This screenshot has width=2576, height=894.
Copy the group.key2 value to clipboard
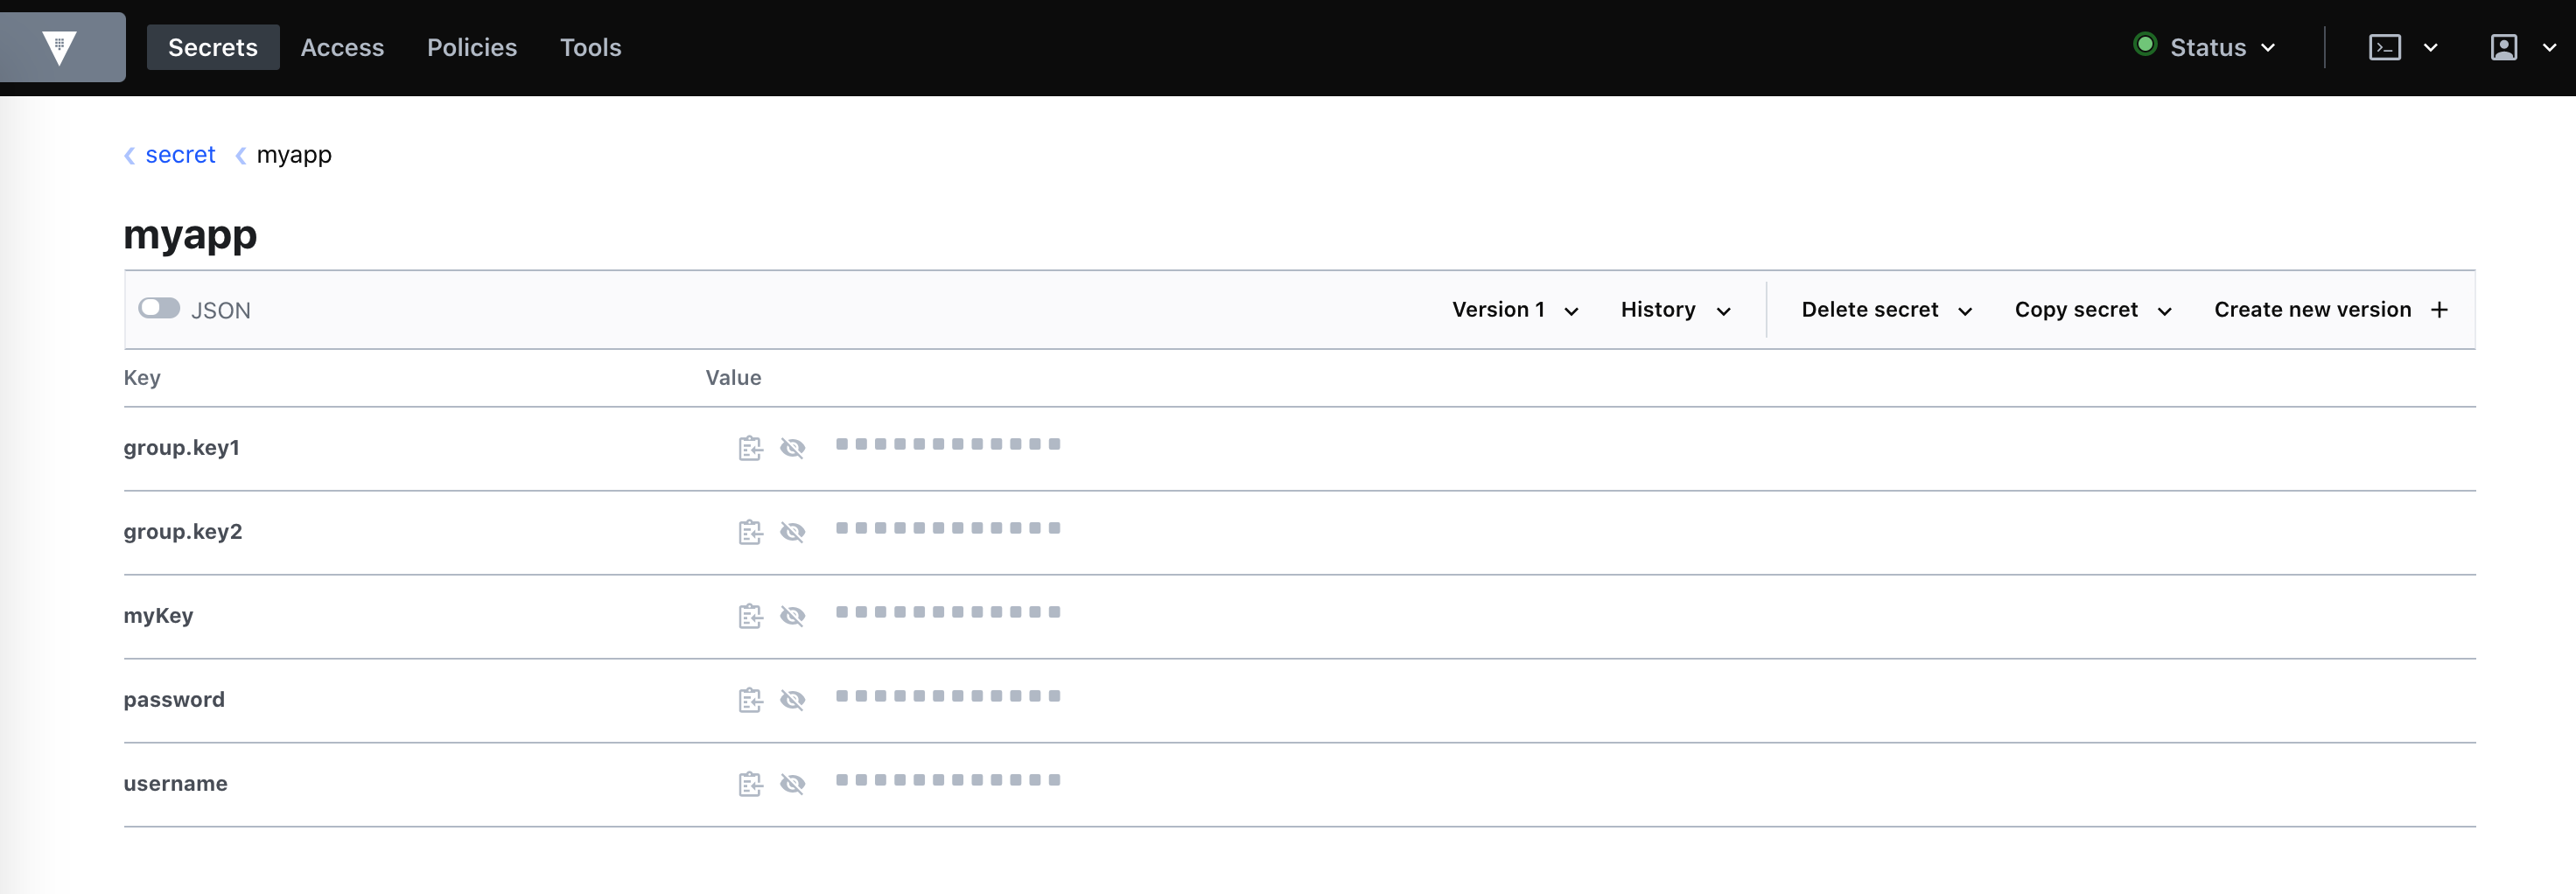click(750, 532)
